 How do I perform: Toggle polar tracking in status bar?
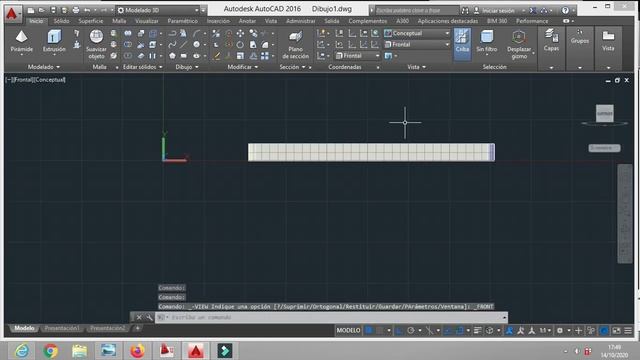411,330
